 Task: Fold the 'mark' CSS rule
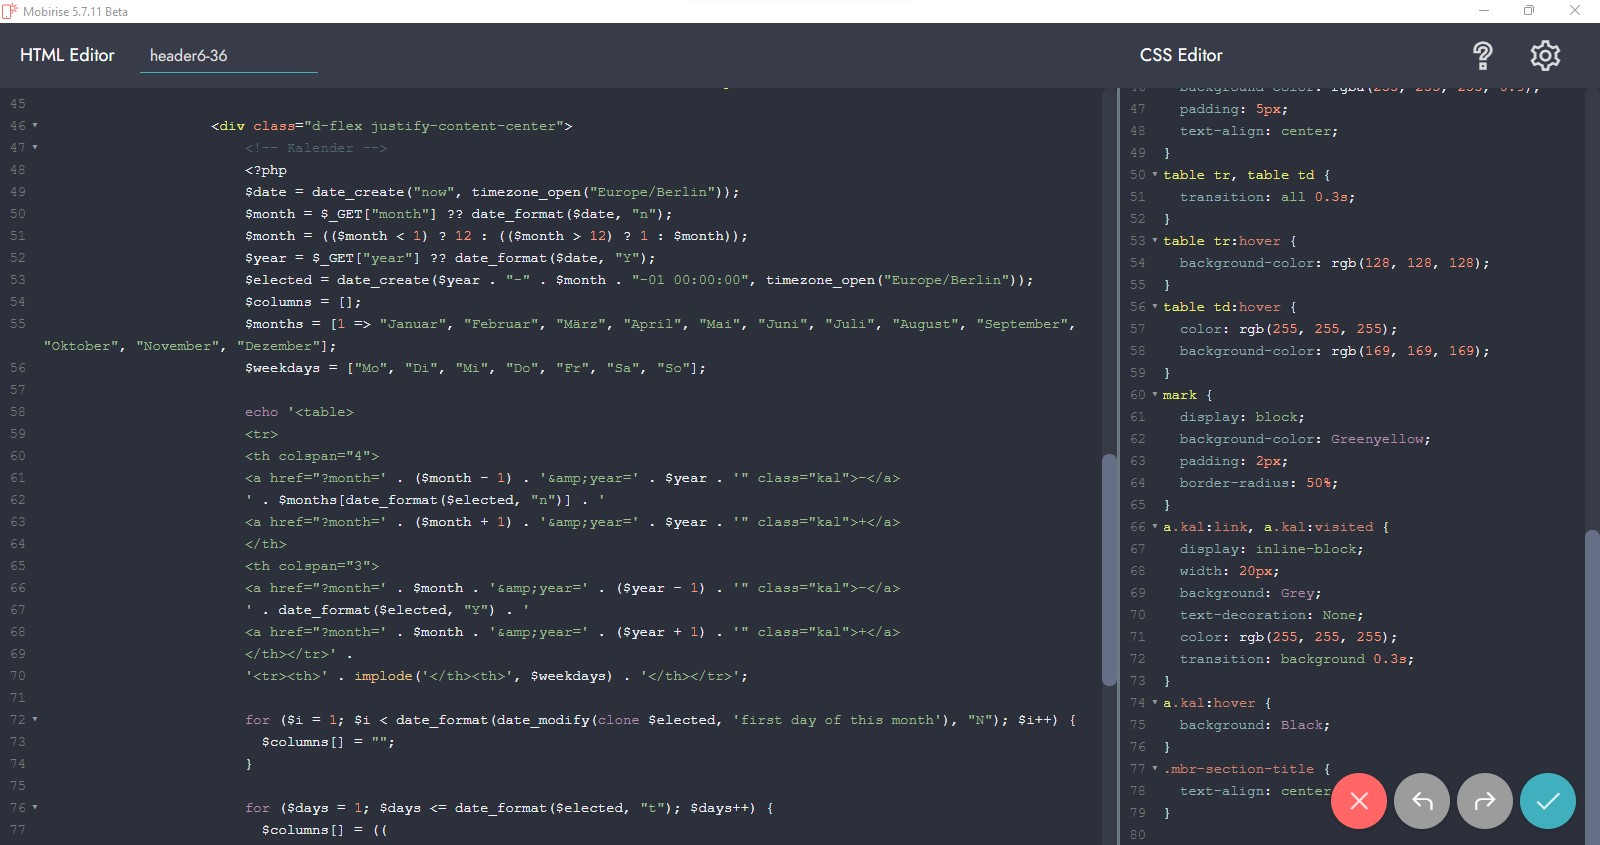pos(1155,395)
